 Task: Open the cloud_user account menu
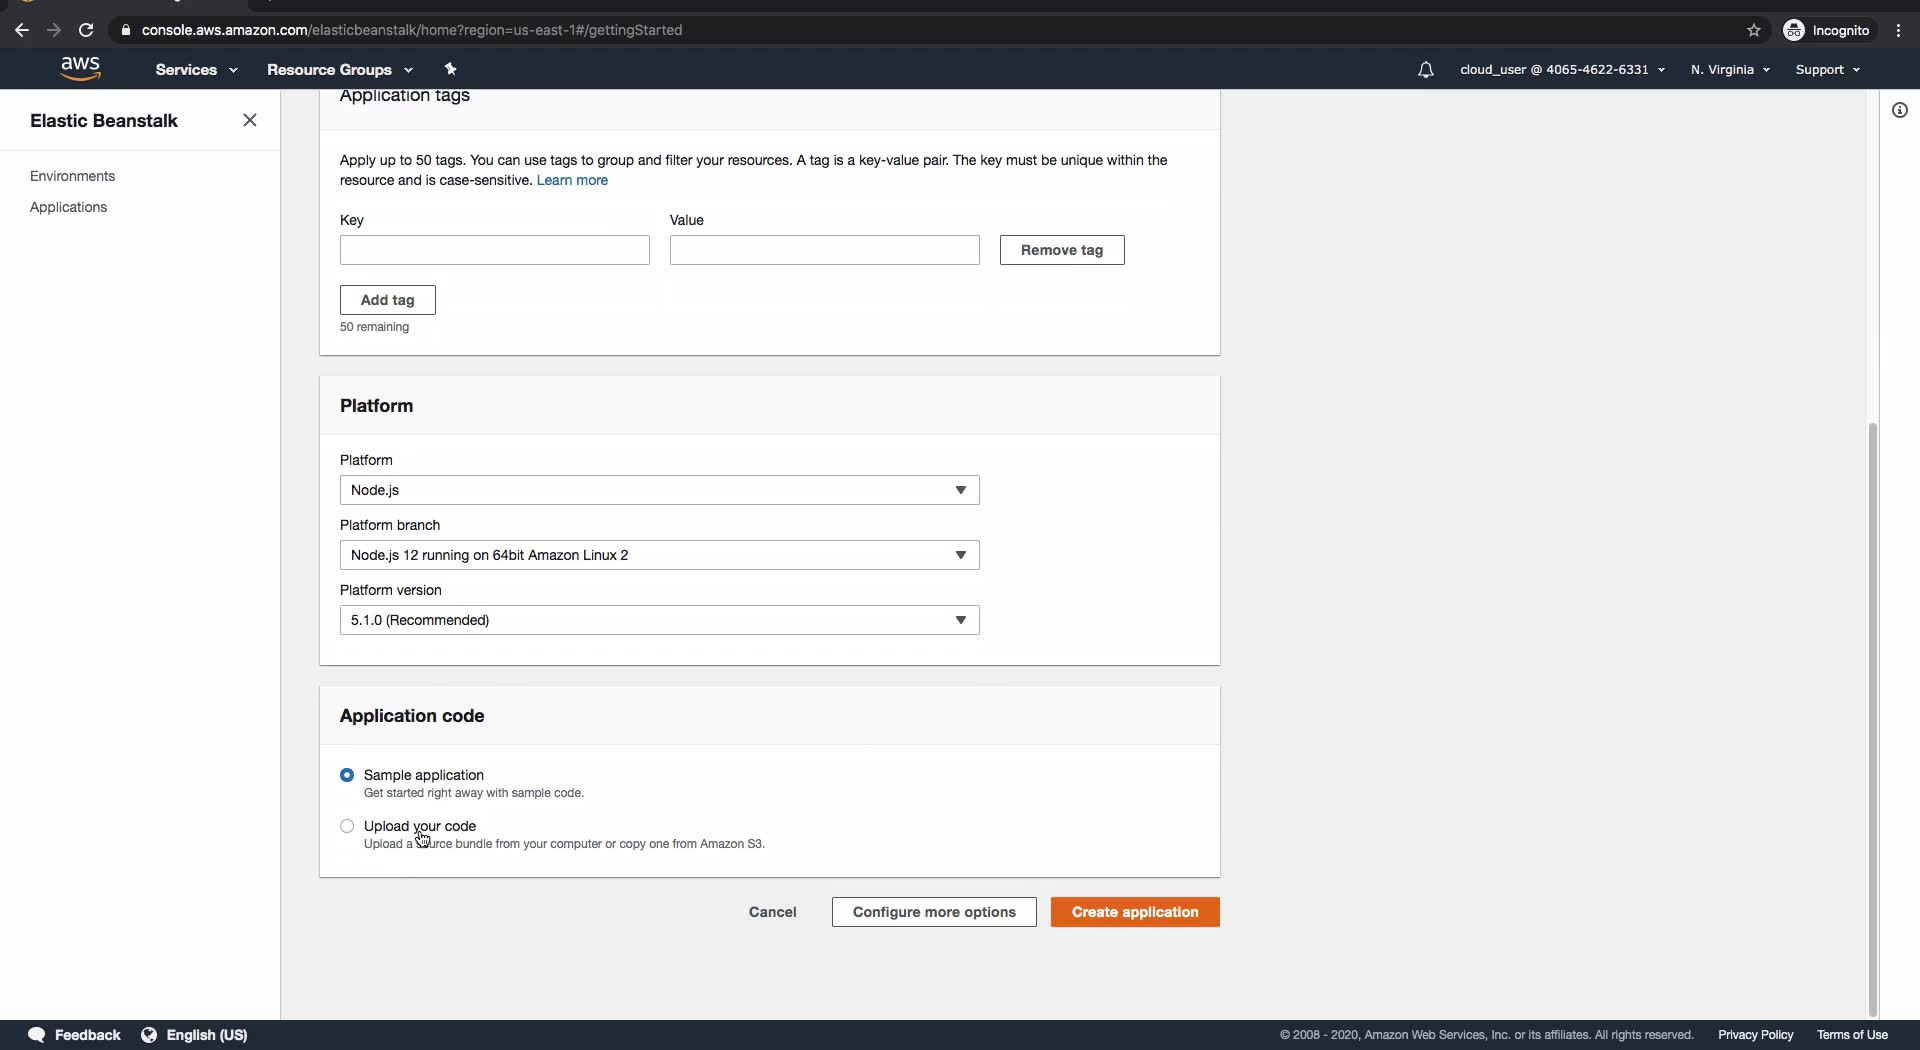(1562, 70)
